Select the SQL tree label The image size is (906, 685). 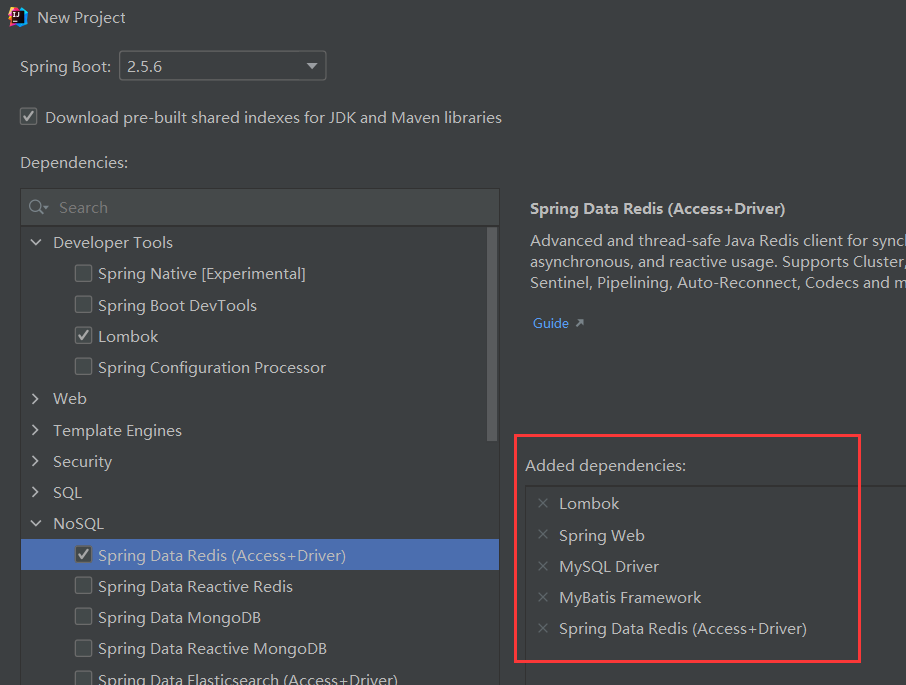click(x=68, y=493)
